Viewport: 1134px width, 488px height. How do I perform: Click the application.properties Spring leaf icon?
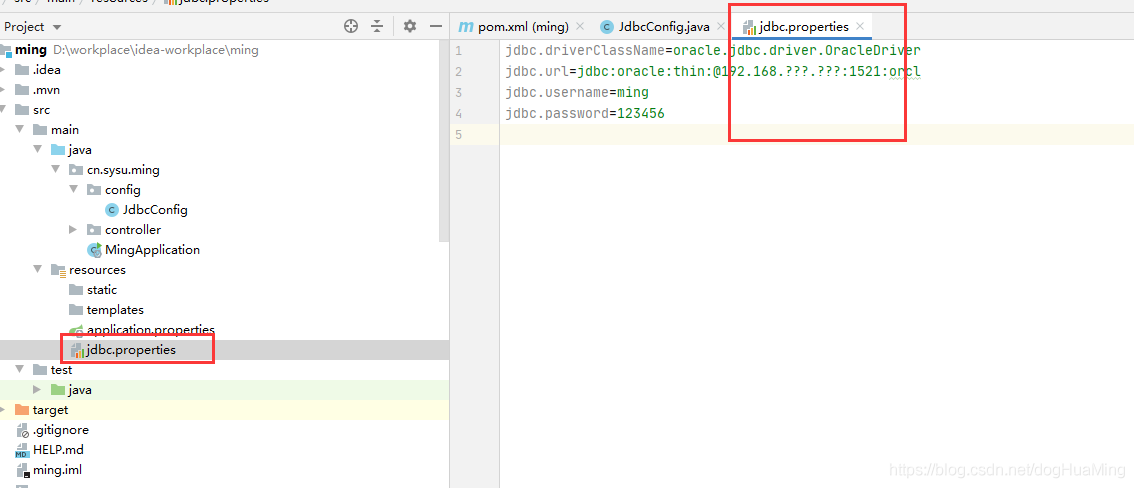pos(75,330)
